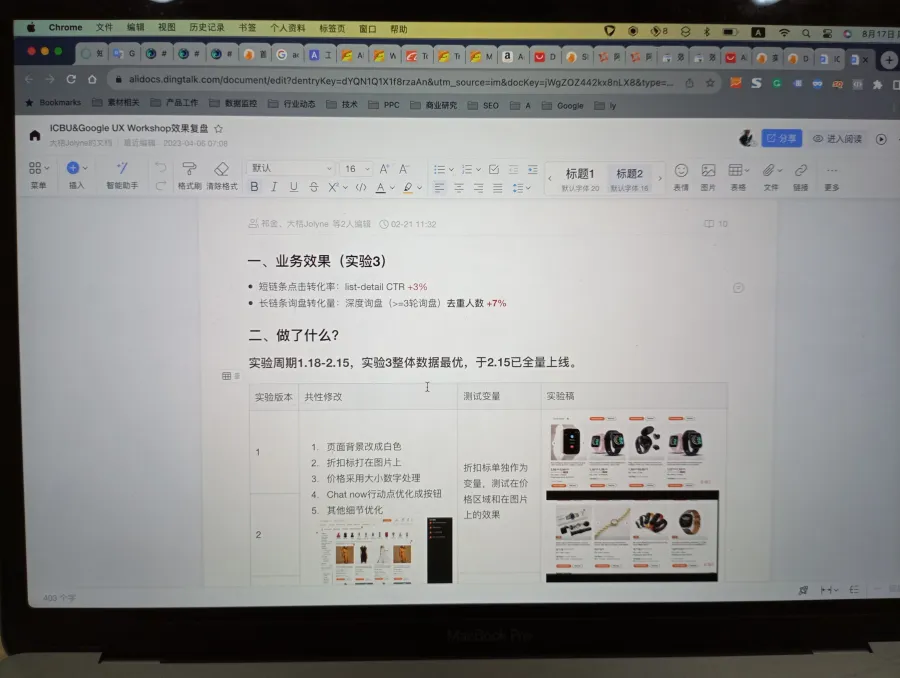Insert a table with 表格
Image resolution: width=900 pixels, height=678 pixels.
(x=738, y=177)
